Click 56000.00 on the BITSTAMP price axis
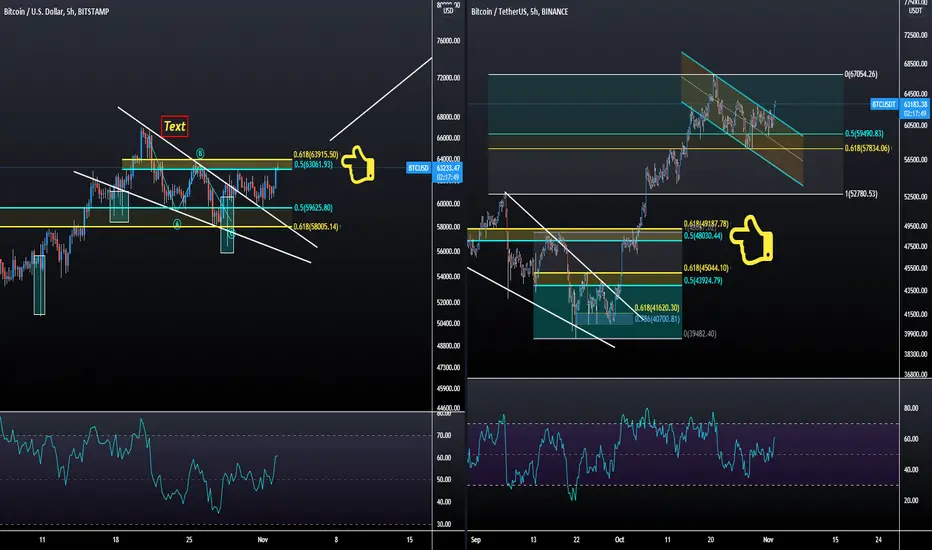The image size is (932, 550). tap(449, 251)
